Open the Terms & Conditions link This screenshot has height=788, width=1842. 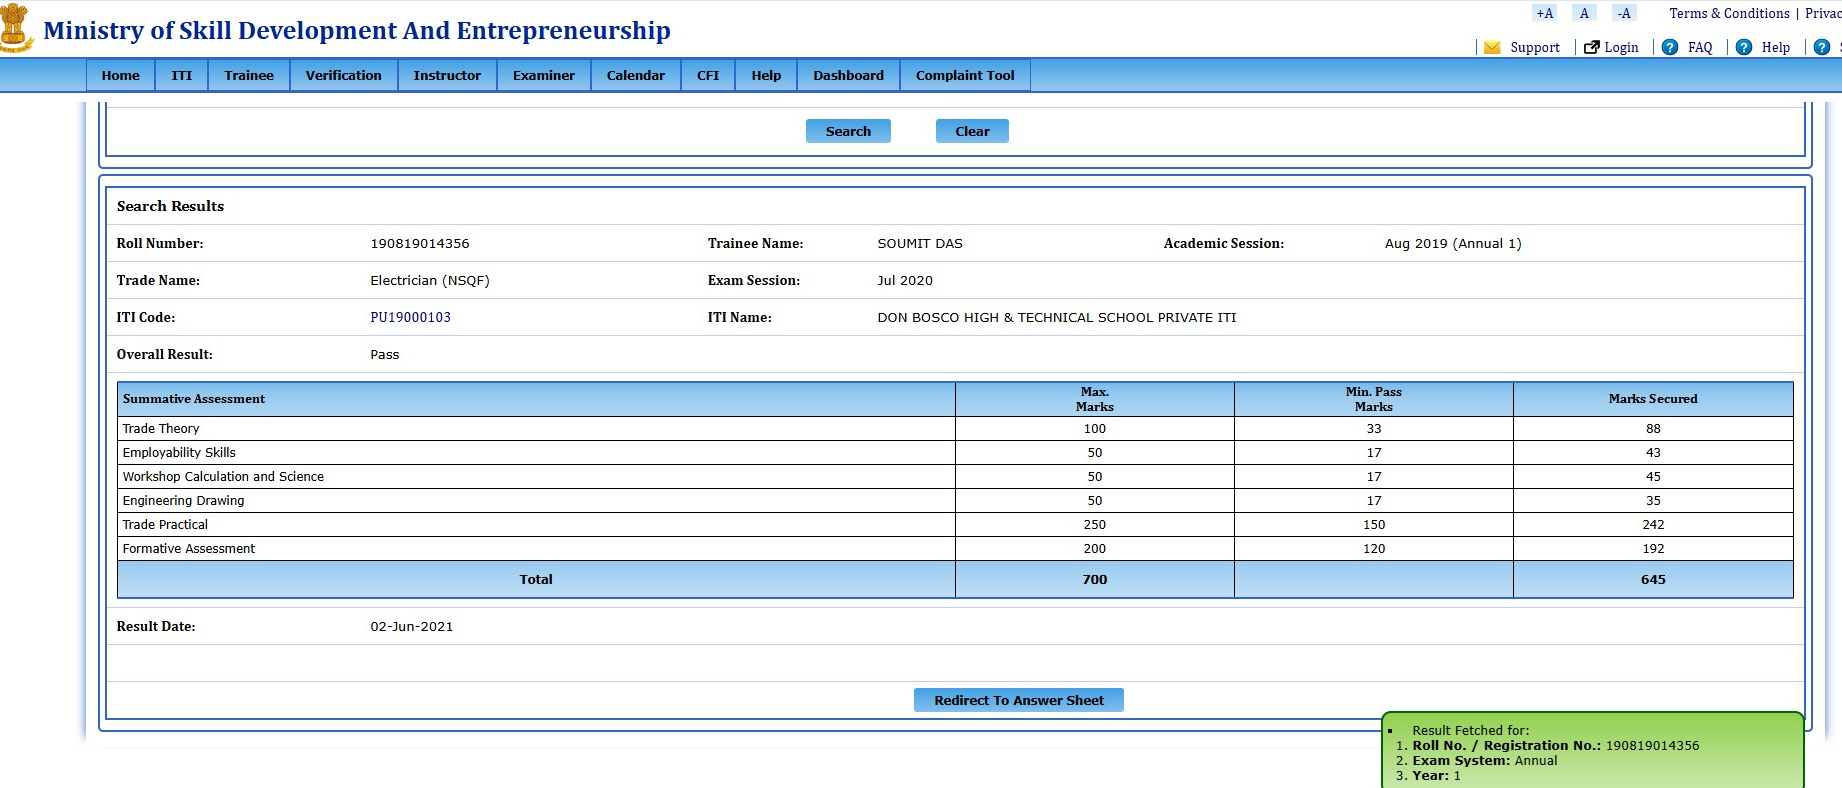[1729, 13]
